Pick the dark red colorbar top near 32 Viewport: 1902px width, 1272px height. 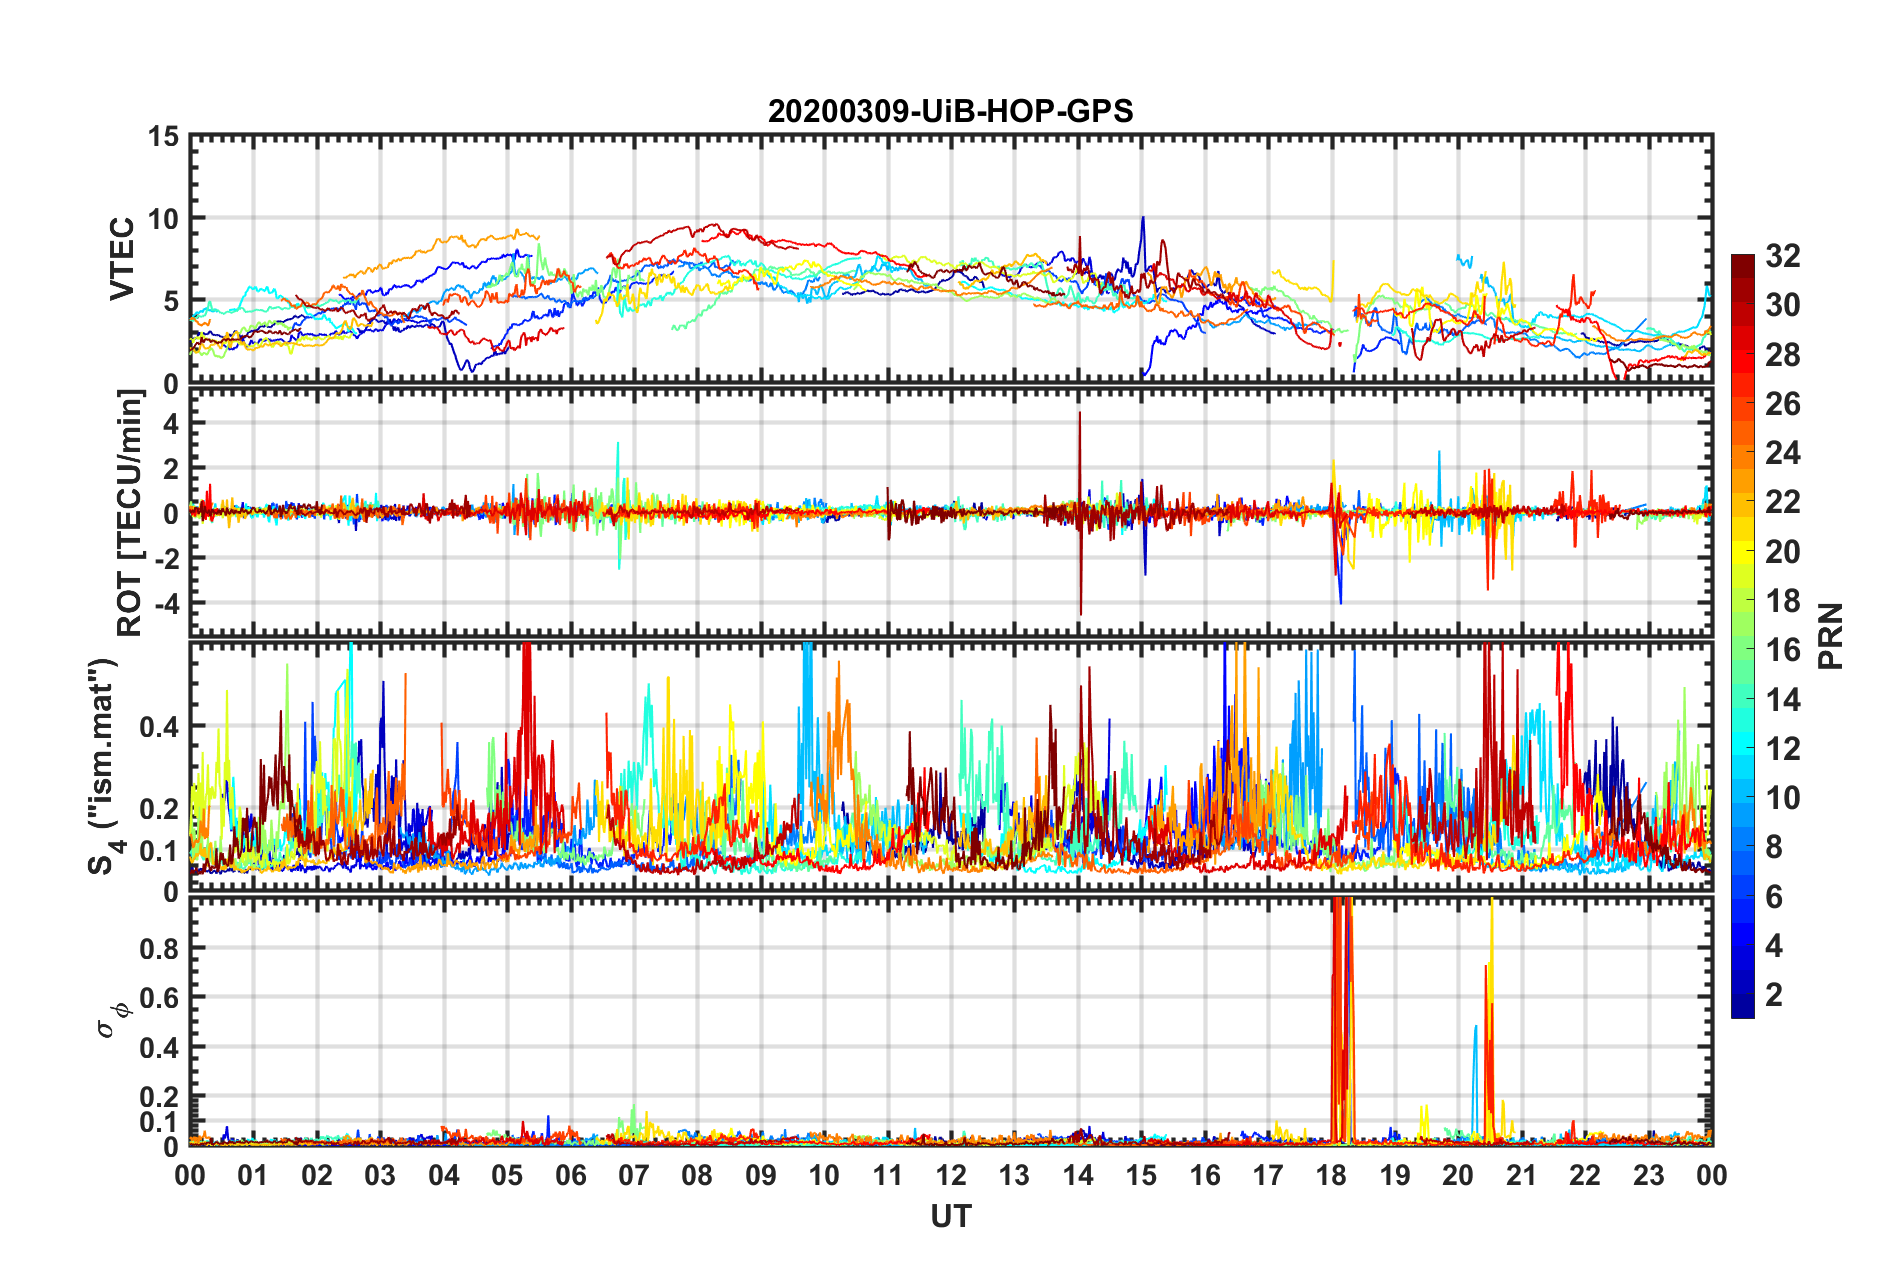click(1742, 261)
